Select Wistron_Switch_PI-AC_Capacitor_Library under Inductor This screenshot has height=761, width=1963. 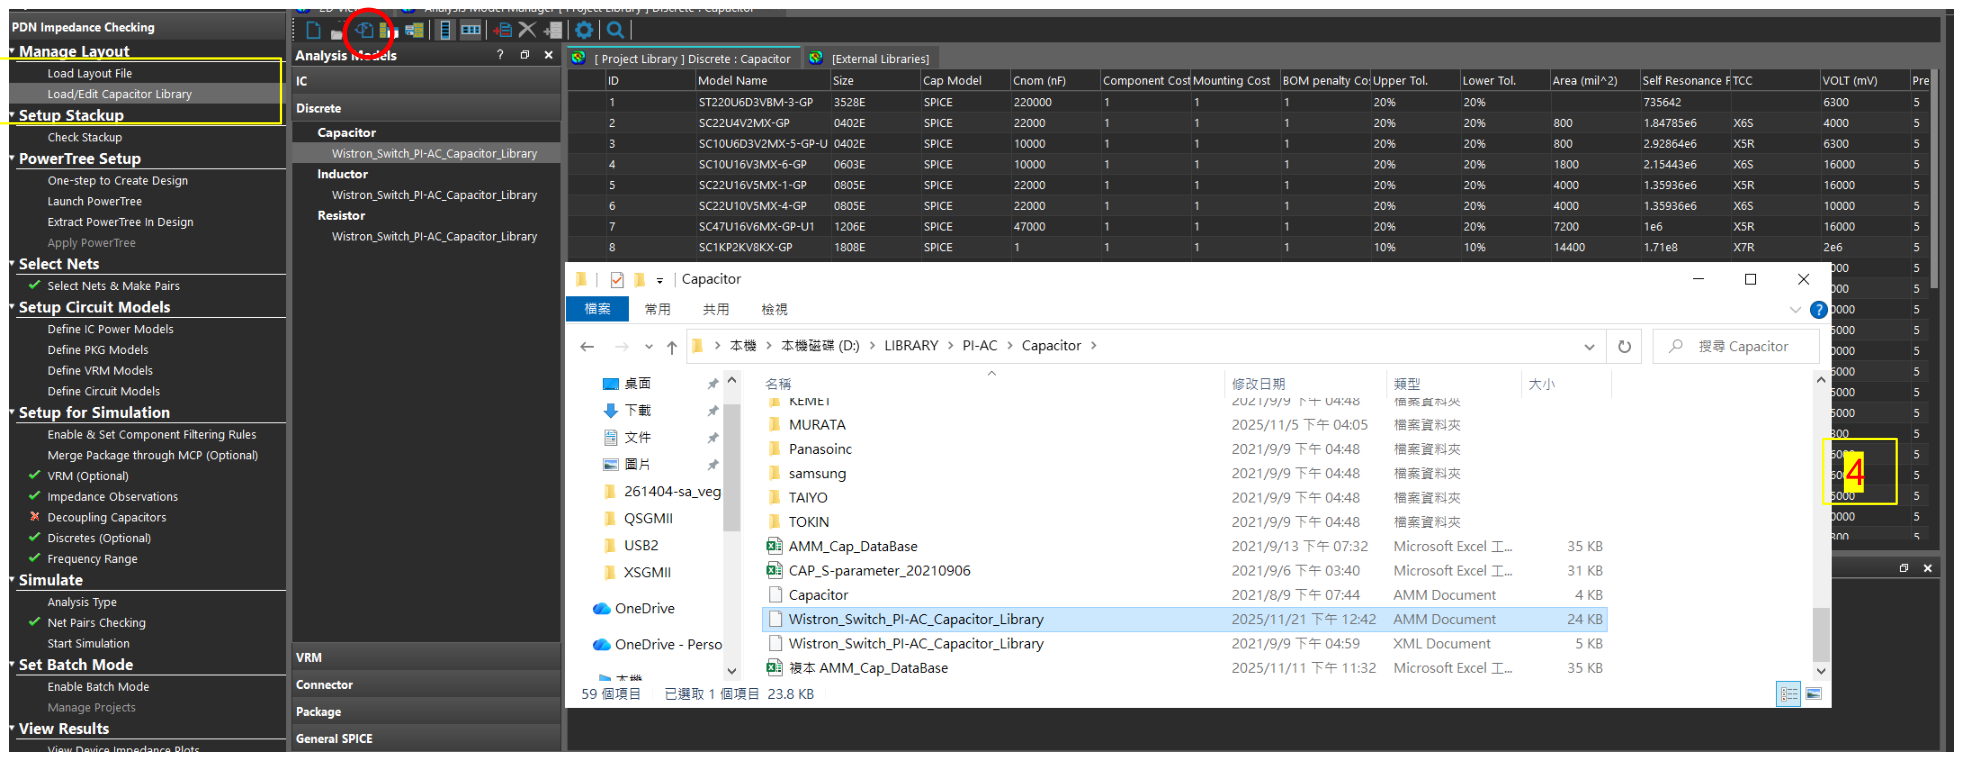[x=434, y=195]
